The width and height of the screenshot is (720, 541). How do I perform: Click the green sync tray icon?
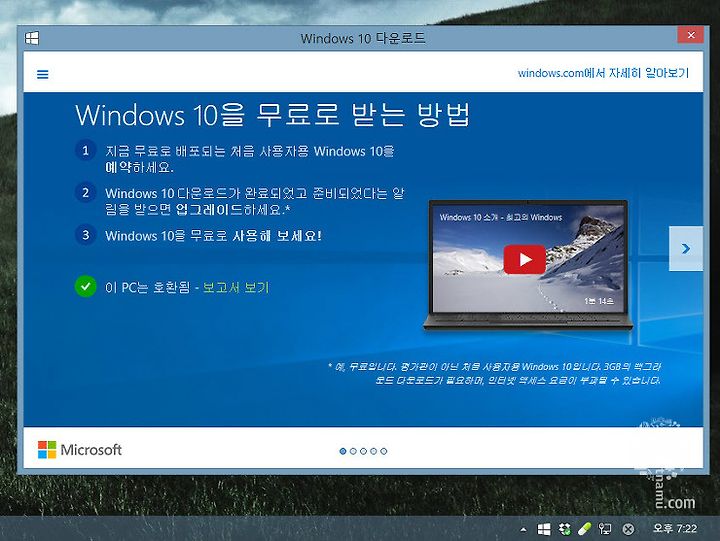(564, 529)
